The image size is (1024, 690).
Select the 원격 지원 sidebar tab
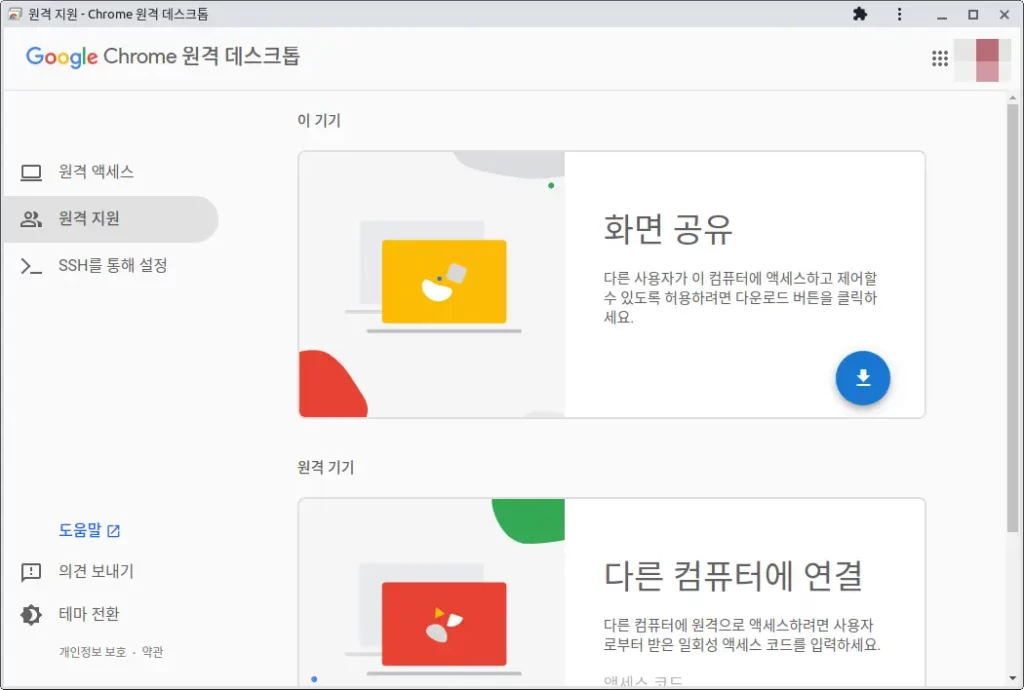(110, 219)
